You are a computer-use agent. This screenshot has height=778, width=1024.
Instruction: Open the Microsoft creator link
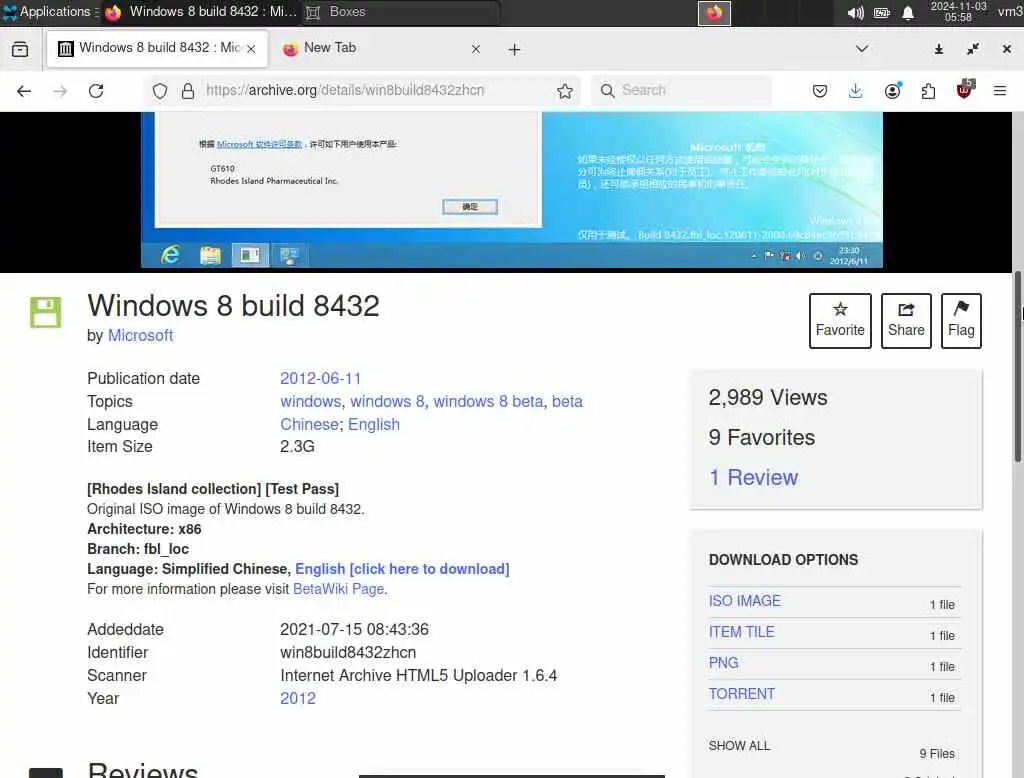140,336
